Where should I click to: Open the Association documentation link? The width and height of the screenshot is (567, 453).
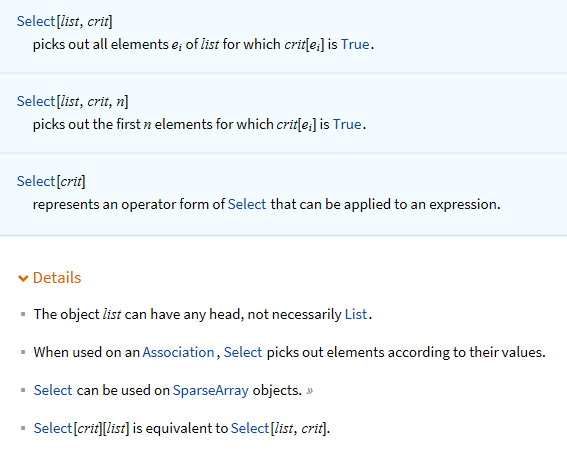click(178, 352)
